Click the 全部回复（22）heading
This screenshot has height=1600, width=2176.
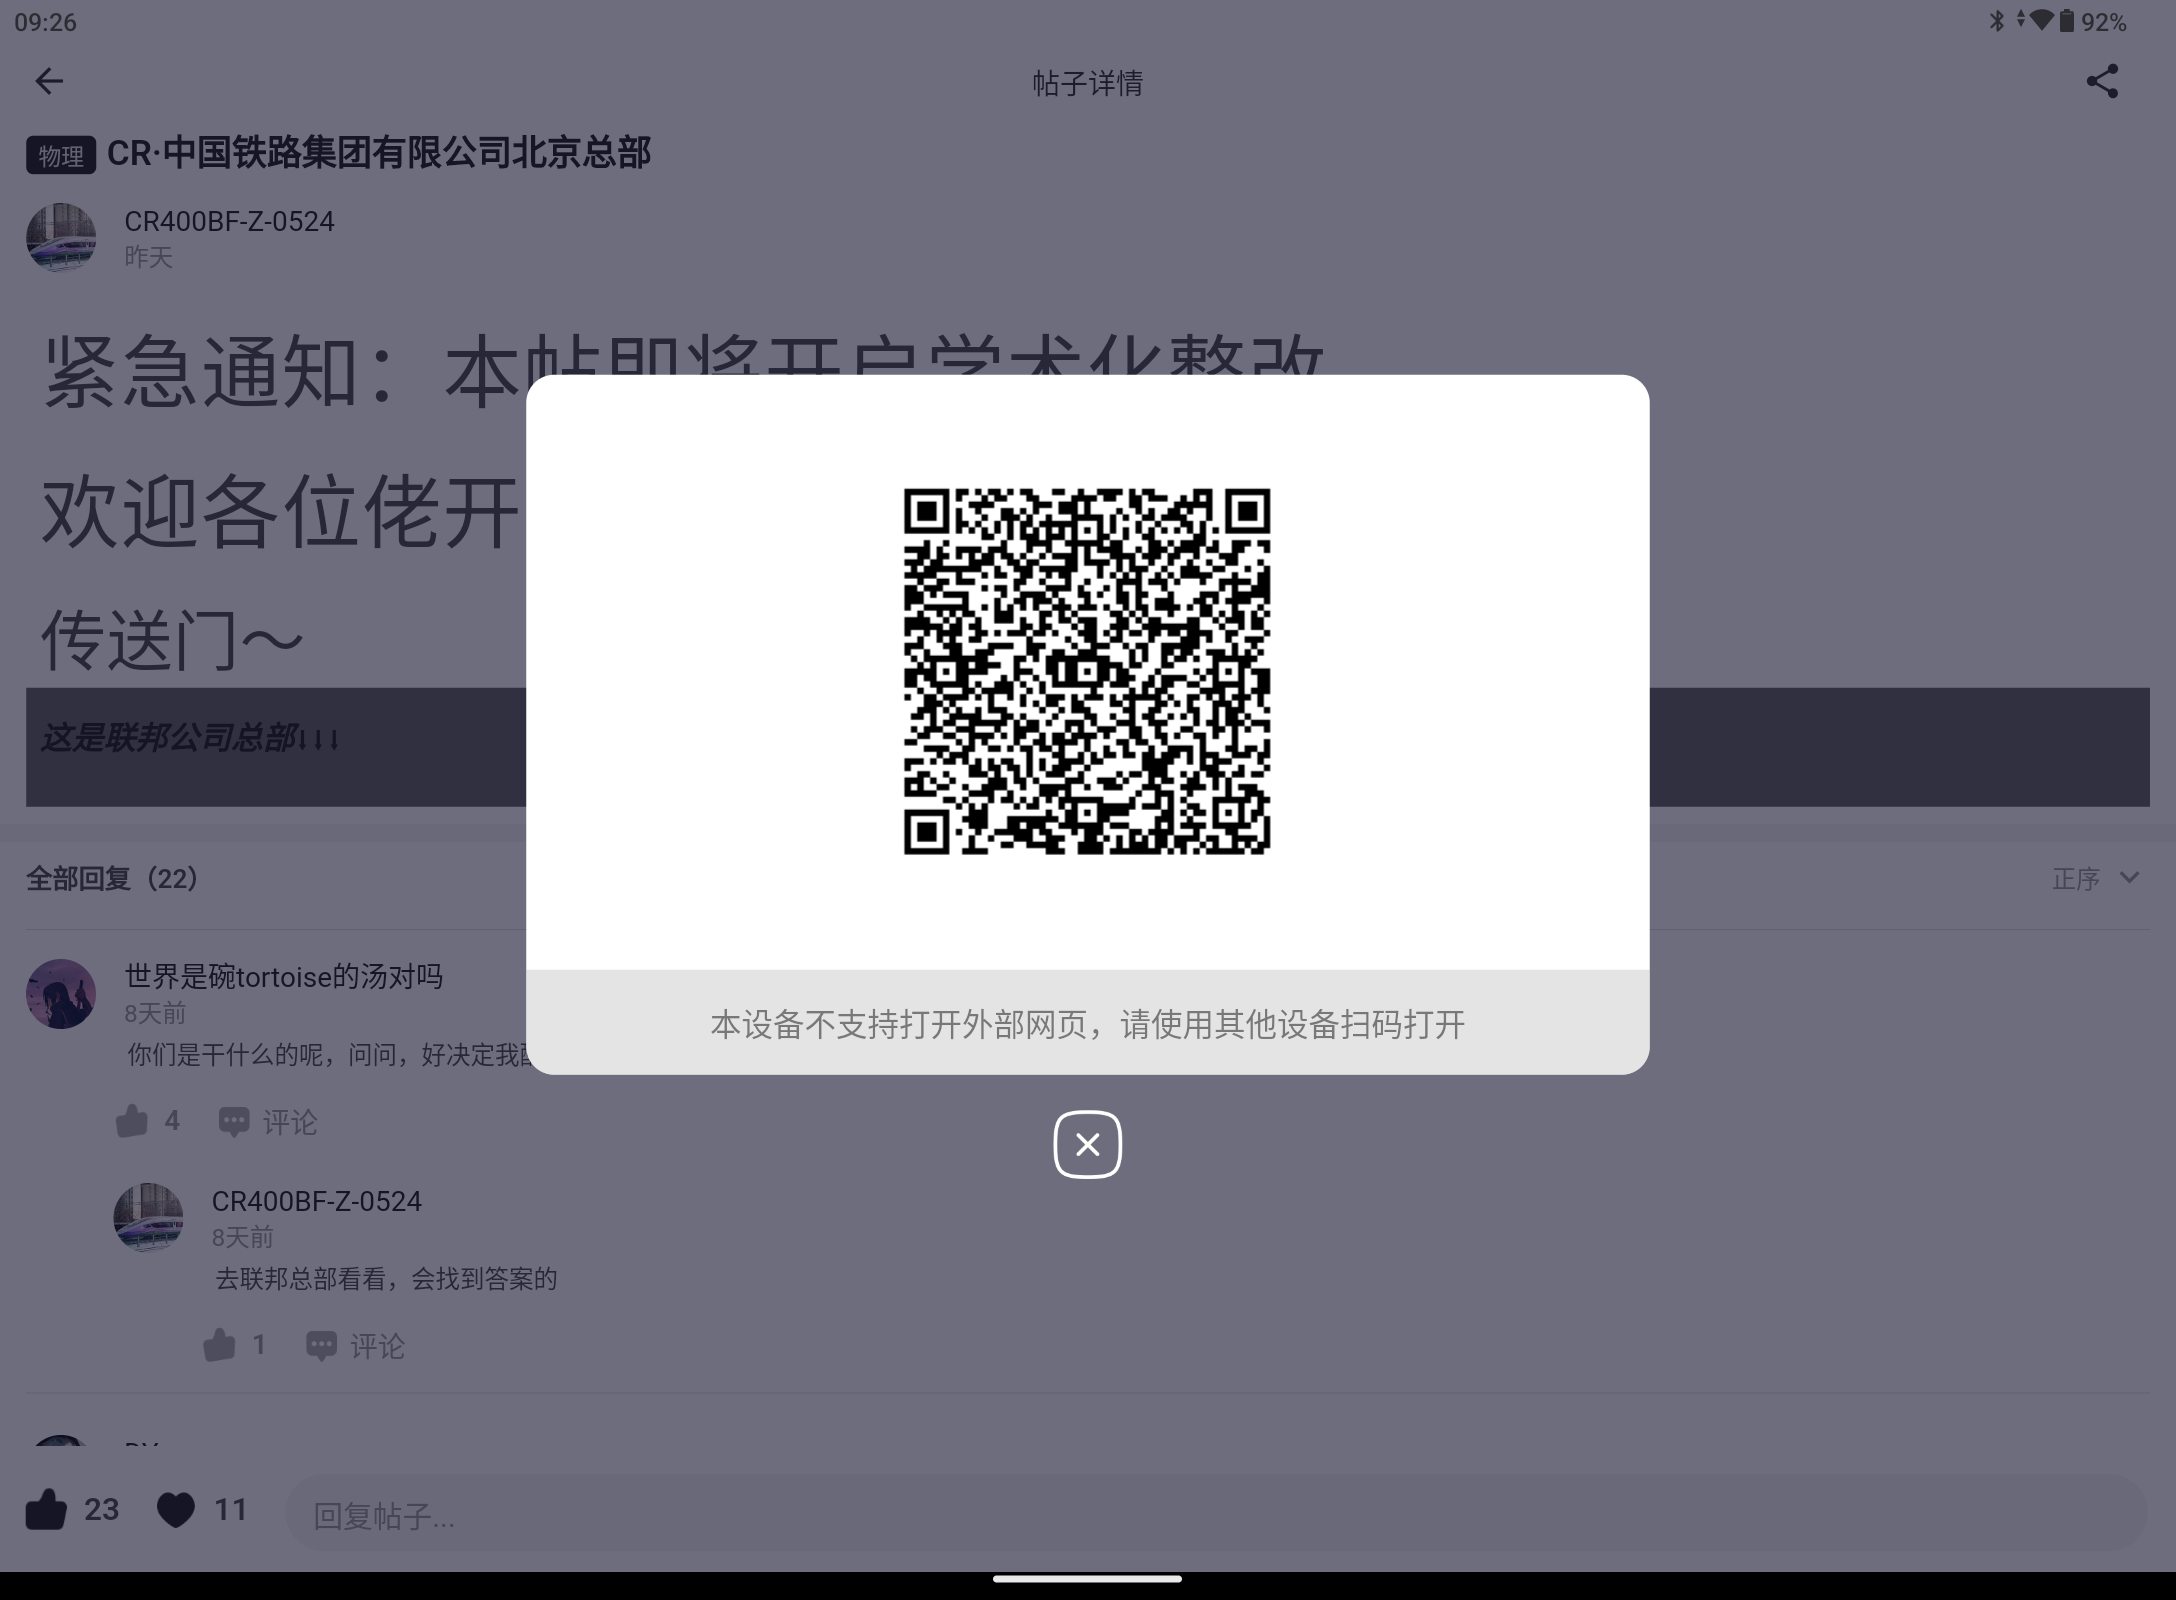pyautogui.click(x=112, y=878)
